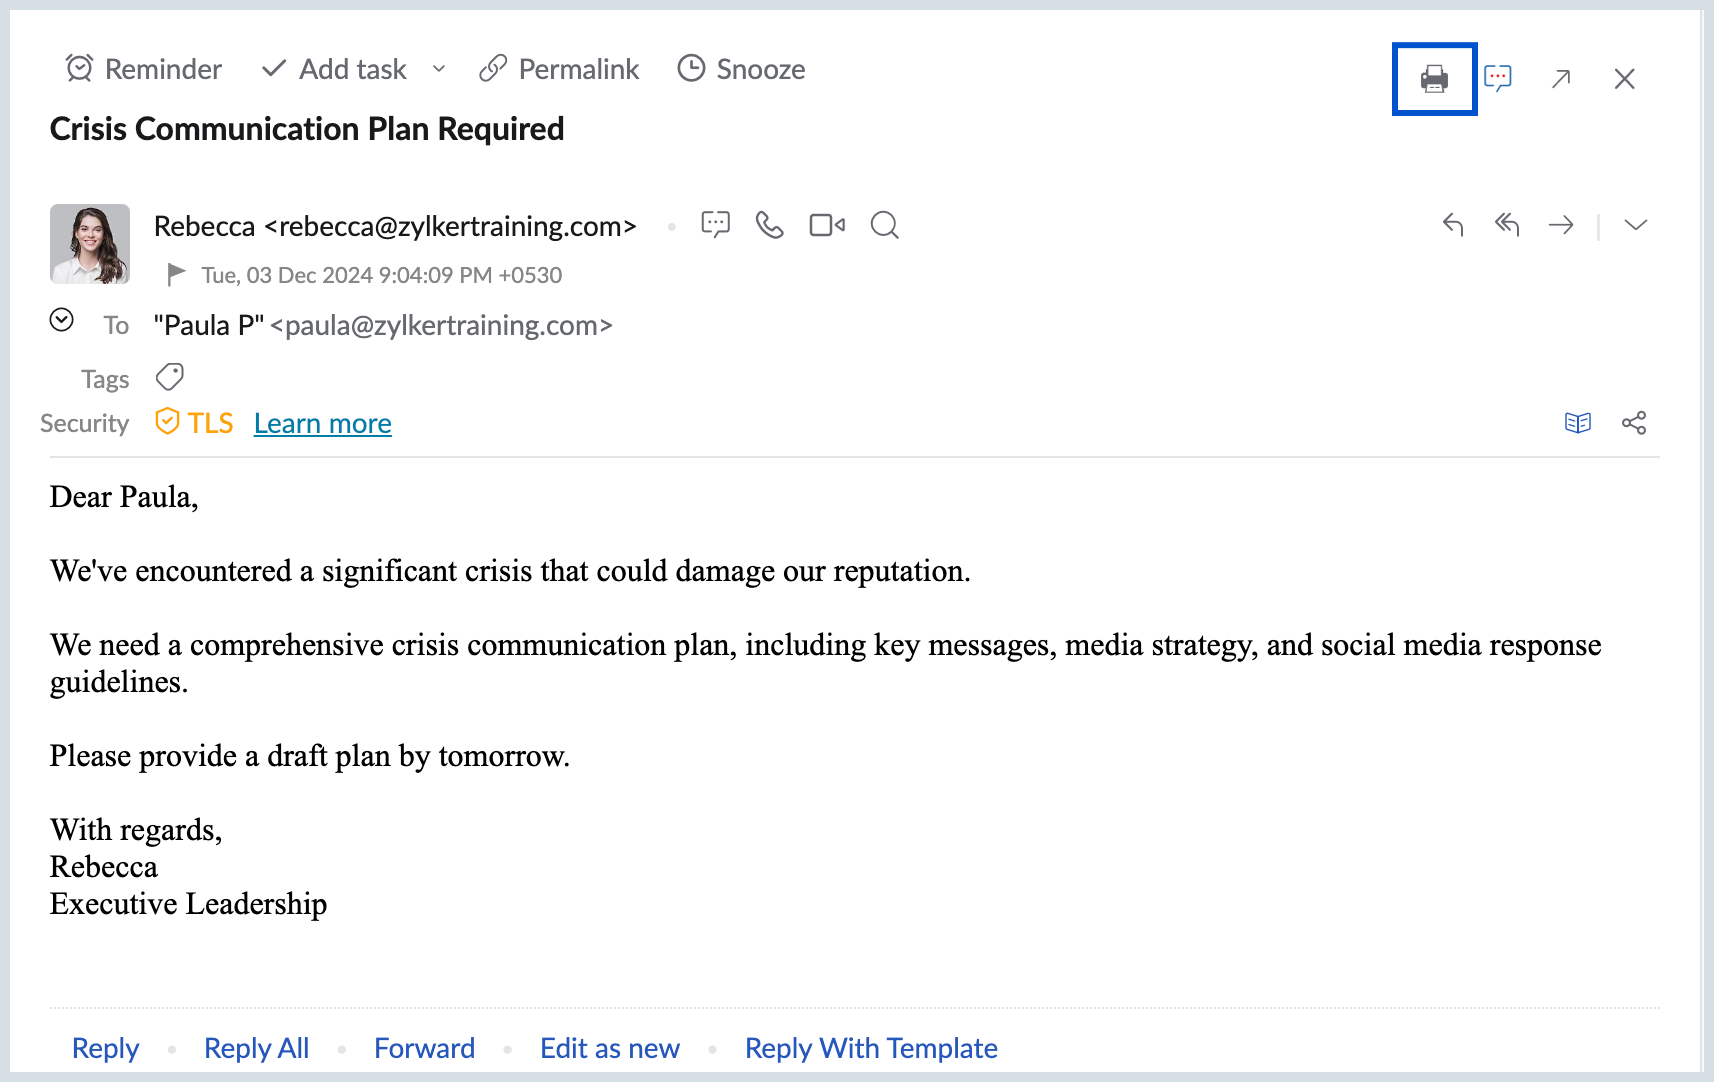1714x1082 pixels.
Task: Expand the Add task dropdown arrow
Action: [438, 69]
